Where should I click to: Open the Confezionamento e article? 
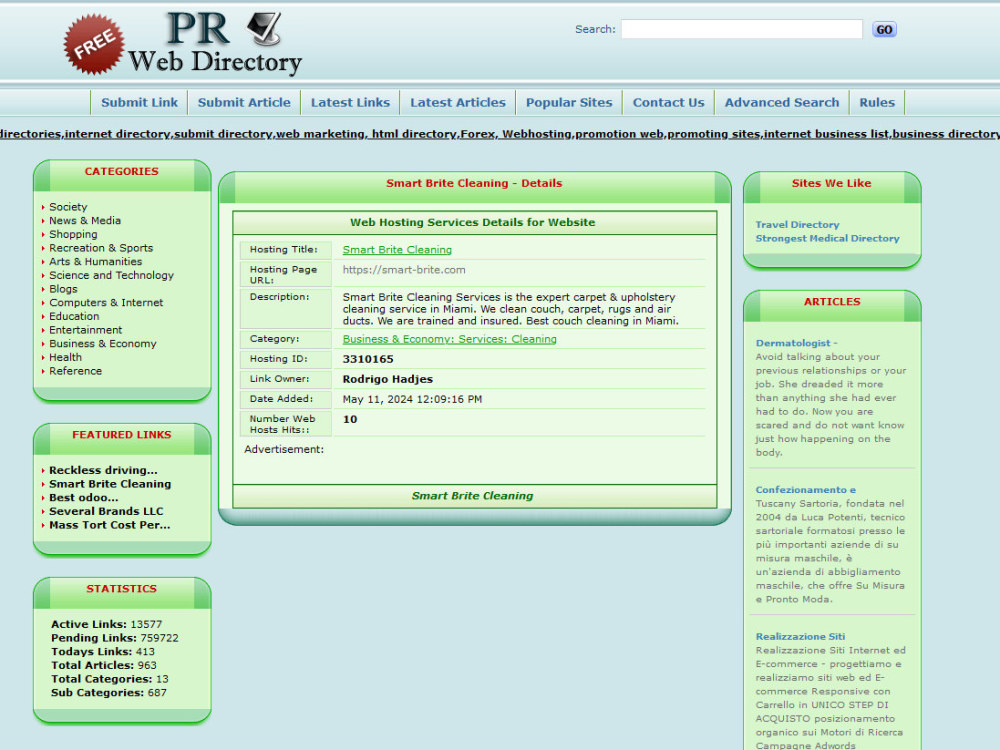[805, 490]
